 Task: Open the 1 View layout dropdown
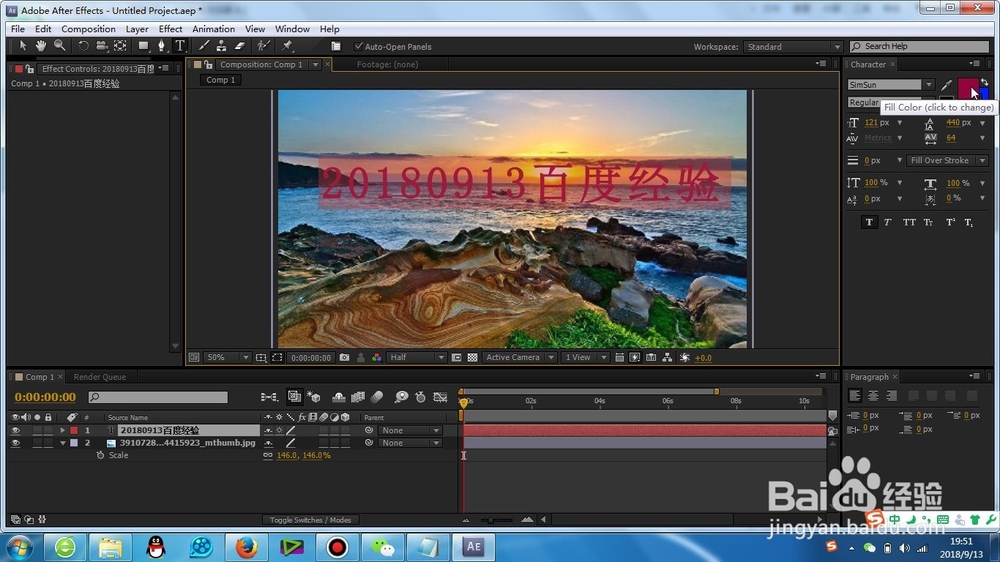tap(585, 358)
